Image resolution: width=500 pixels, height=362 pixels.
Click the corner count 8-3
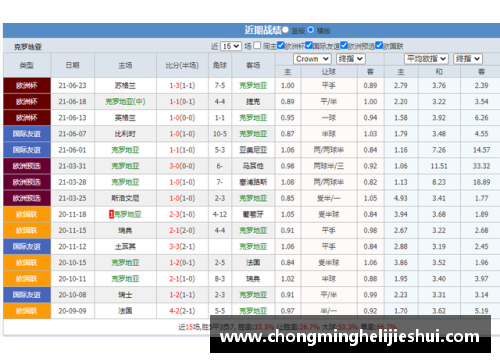click(x=220, y=279)
